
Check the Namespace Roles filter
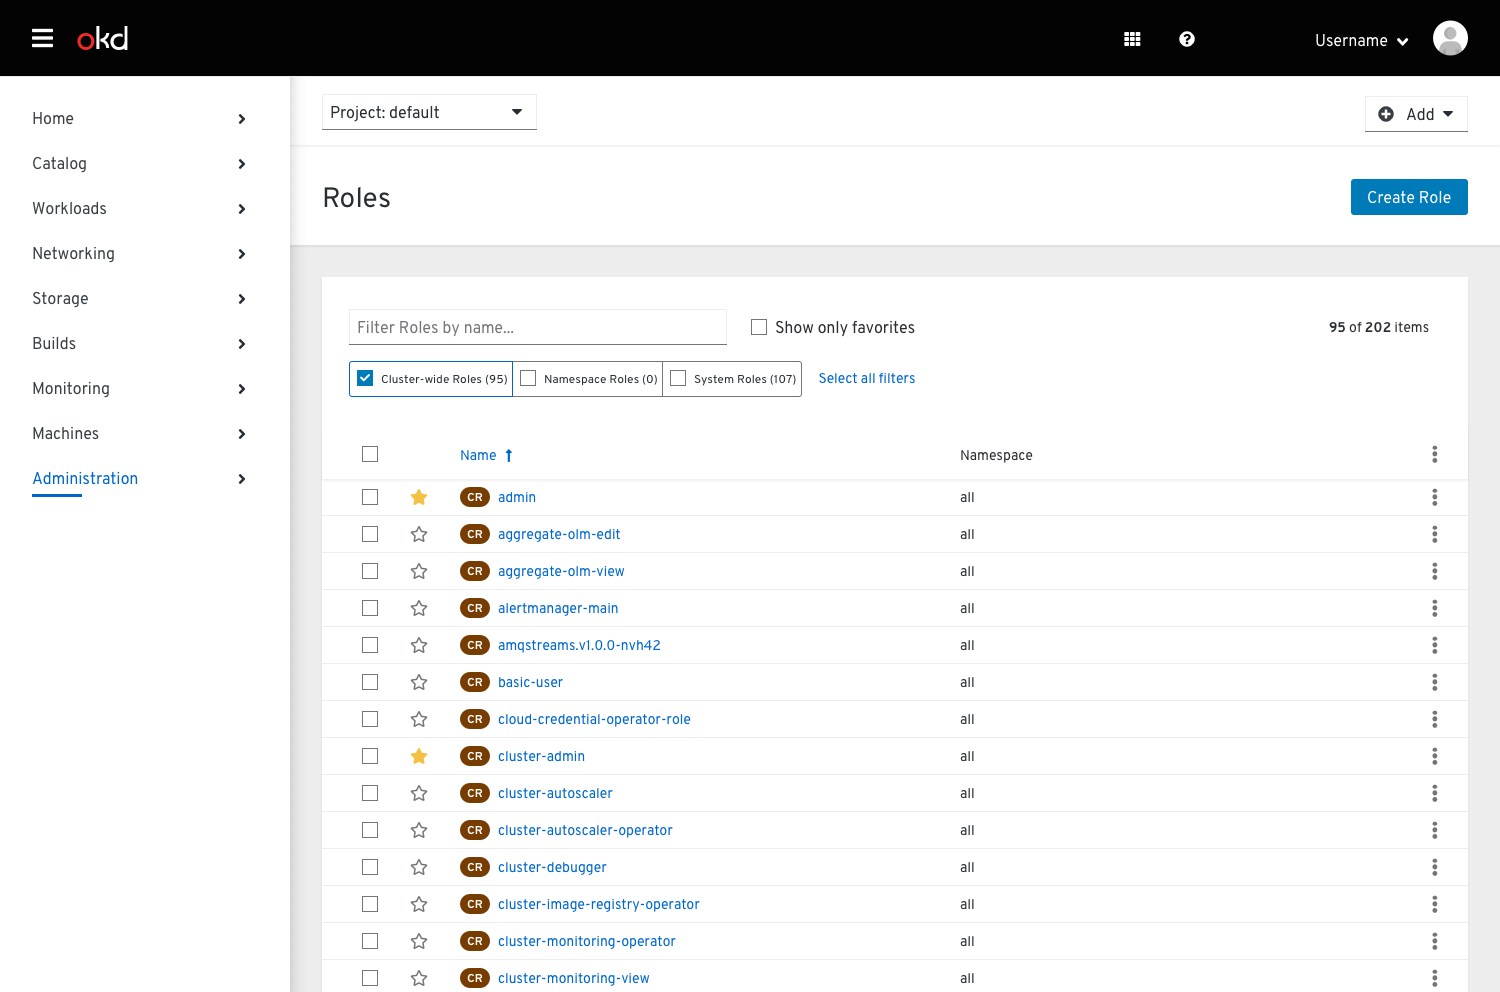coord(528,378)
